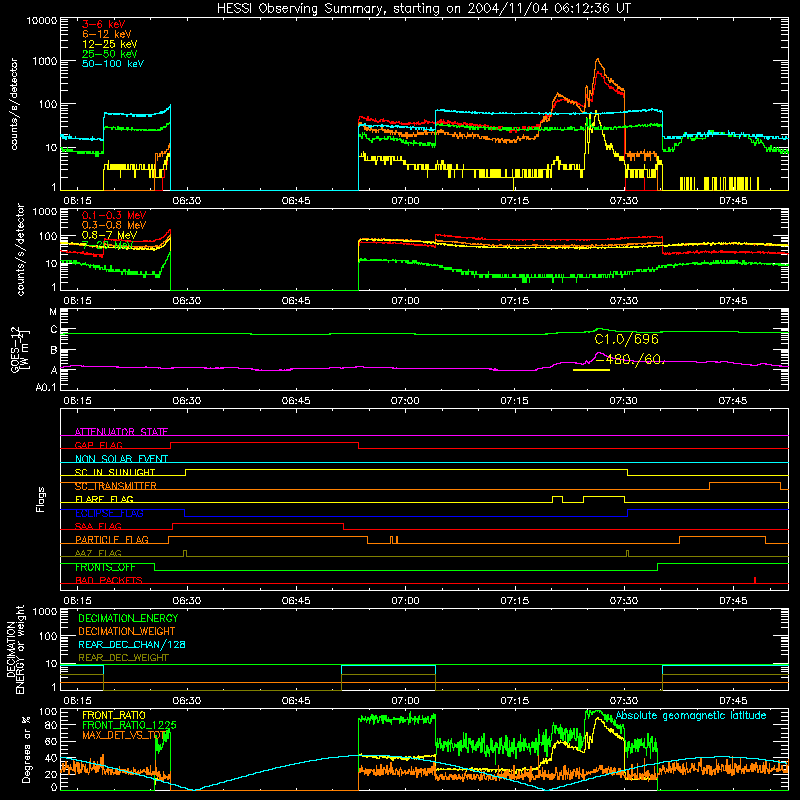Select the SC_IN_SUNLIGHT flag label

coord(115,472)
